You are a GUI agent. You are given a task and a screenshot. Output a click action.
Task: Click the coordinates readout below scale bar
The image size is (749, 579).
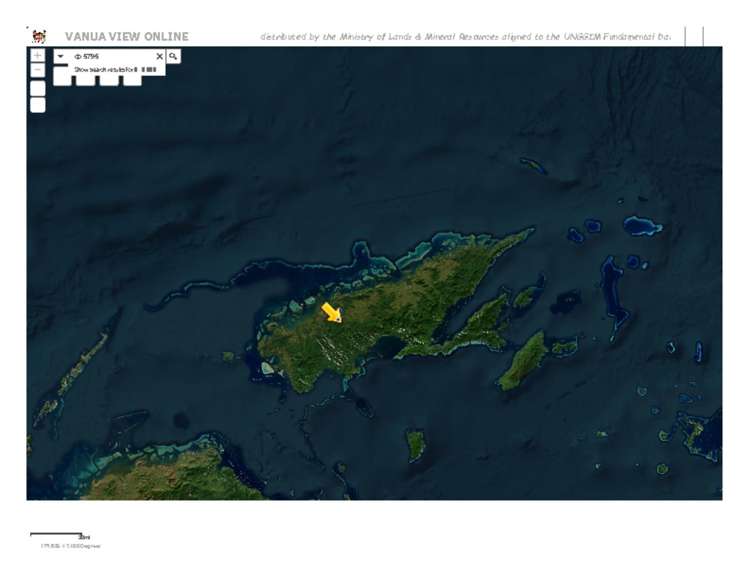pos(70,546)
